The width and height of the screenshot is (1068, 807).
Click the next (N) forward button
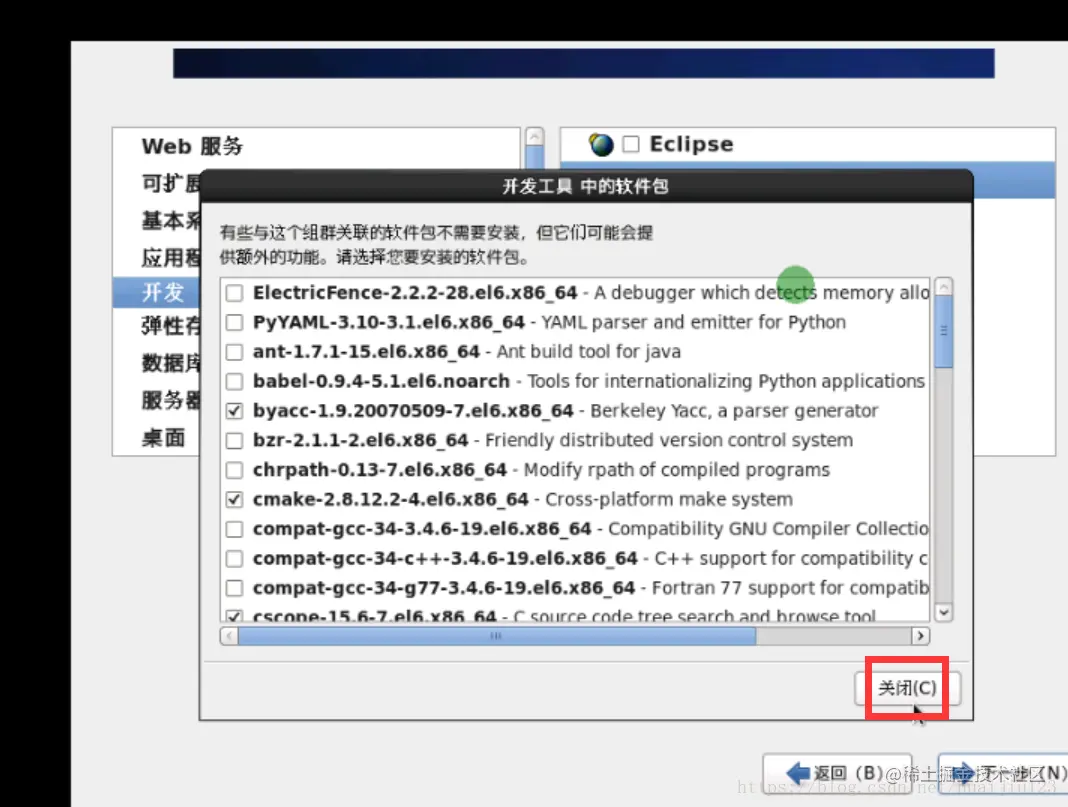(x=1004, y=773)
